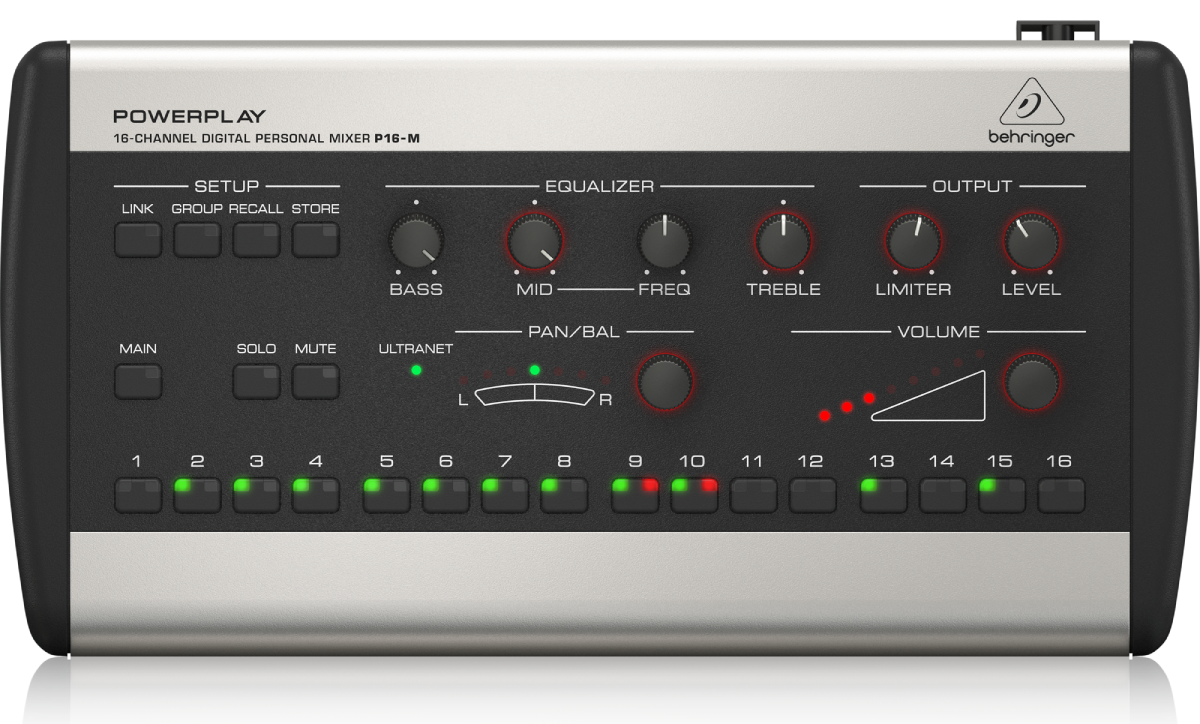This screenshot has width=1200, height=724.
Task: Click the pan L/R LED meter
Action: pos(535,388)
